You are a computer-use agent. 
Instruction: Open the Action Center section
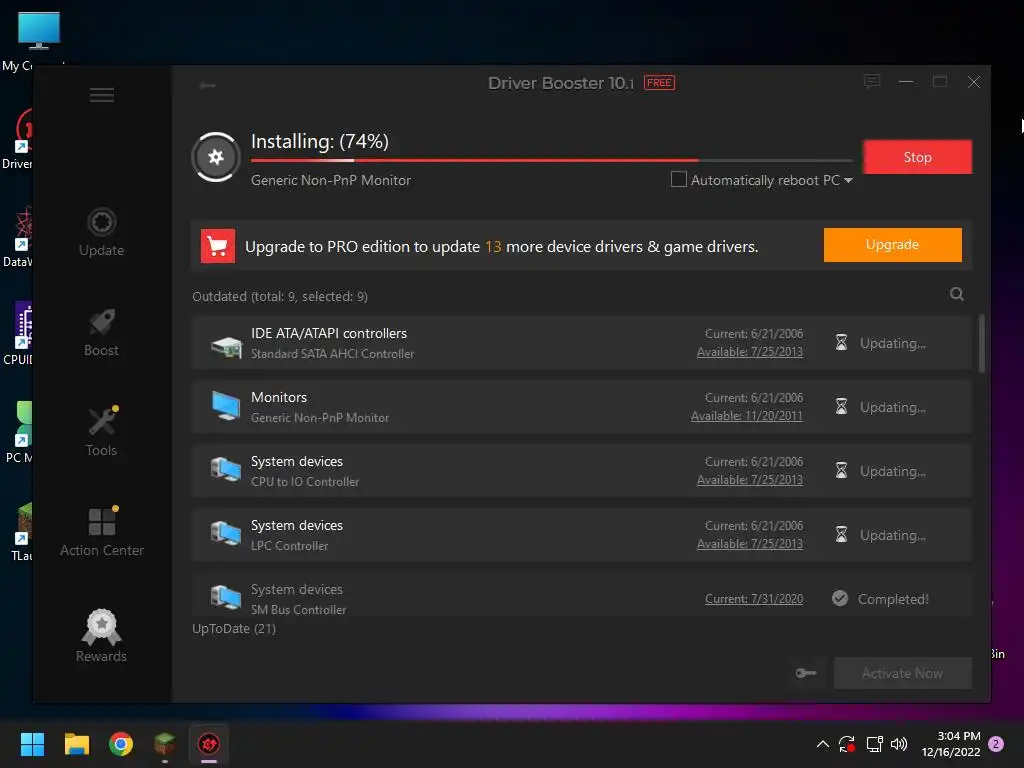point(101,532)
